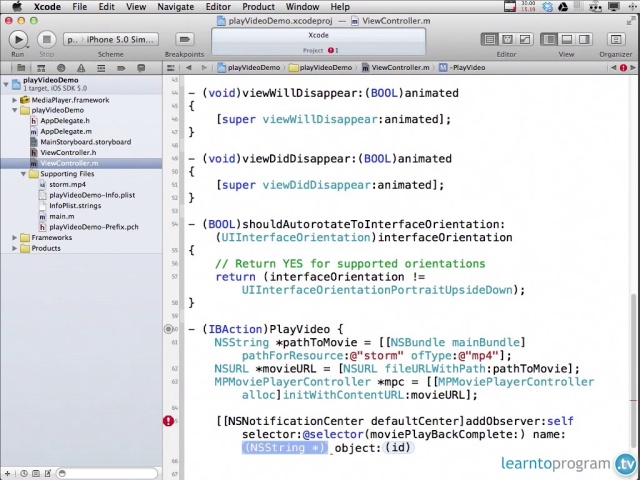Open the Editor menu

tap(218, 7)
